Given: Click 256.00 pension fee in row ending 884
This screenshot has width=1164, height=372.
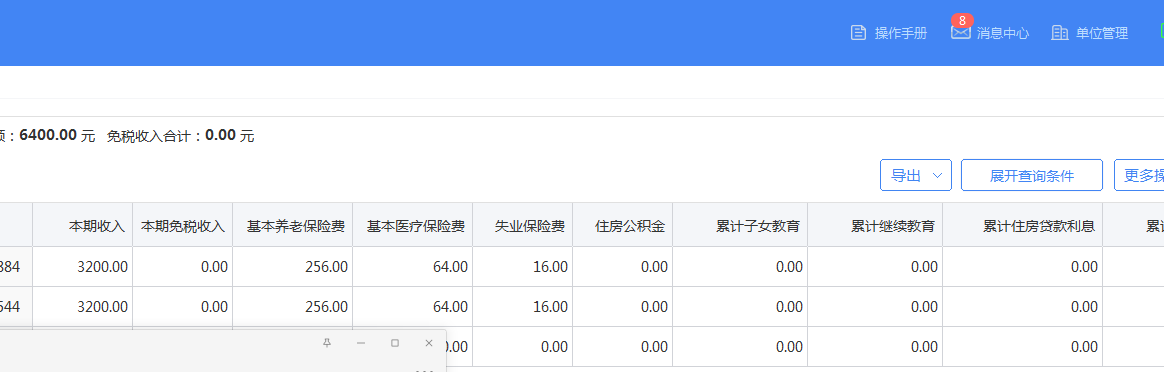Looking at the screenshot, I should pyautogui.click(x=326, y=267).
